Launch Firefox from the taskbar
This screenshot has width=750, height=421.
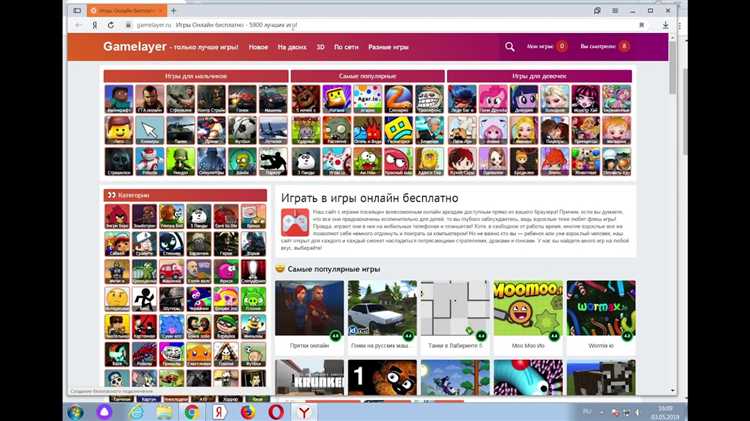pos(248,412)
